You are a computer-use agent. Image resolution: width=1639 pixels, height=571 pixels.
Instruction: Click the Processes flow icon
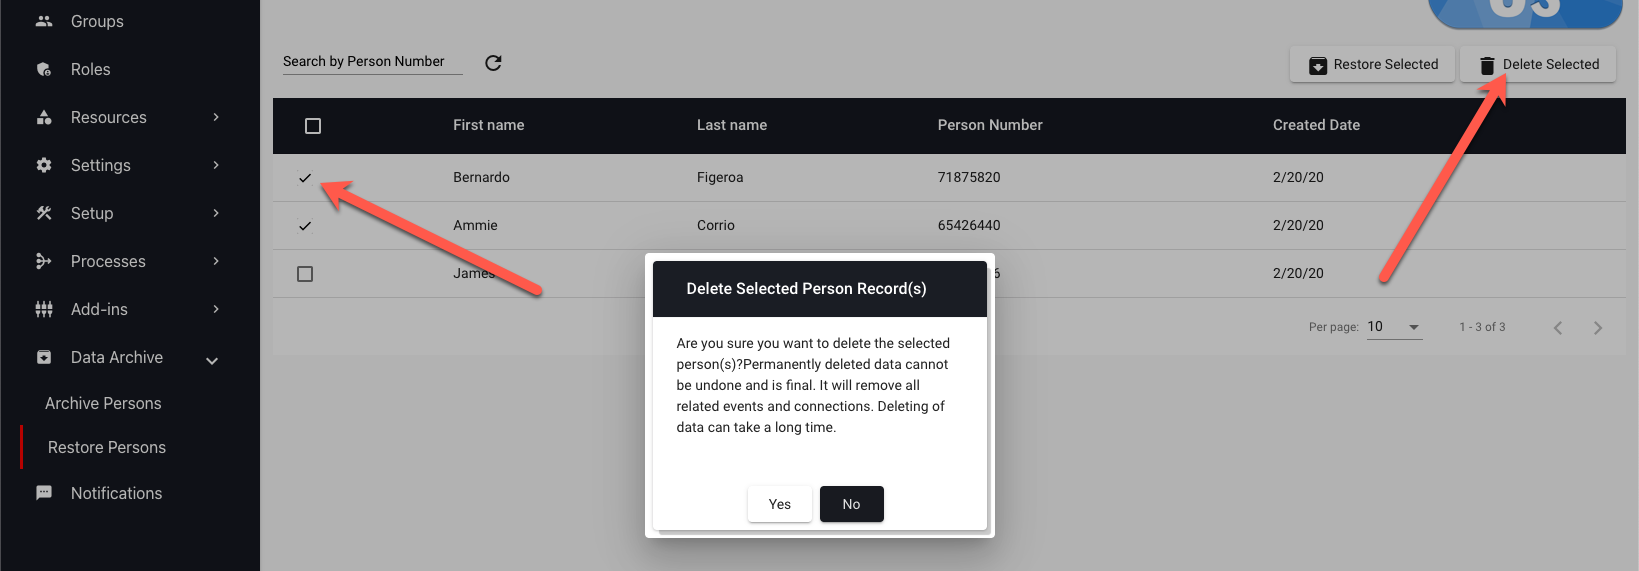point(44,261)
